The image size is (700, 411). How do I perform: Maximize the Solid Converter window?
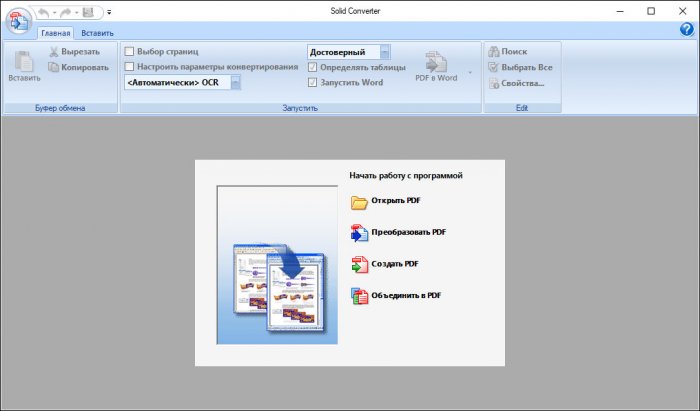pyautogui.click(x=651, y=11)
